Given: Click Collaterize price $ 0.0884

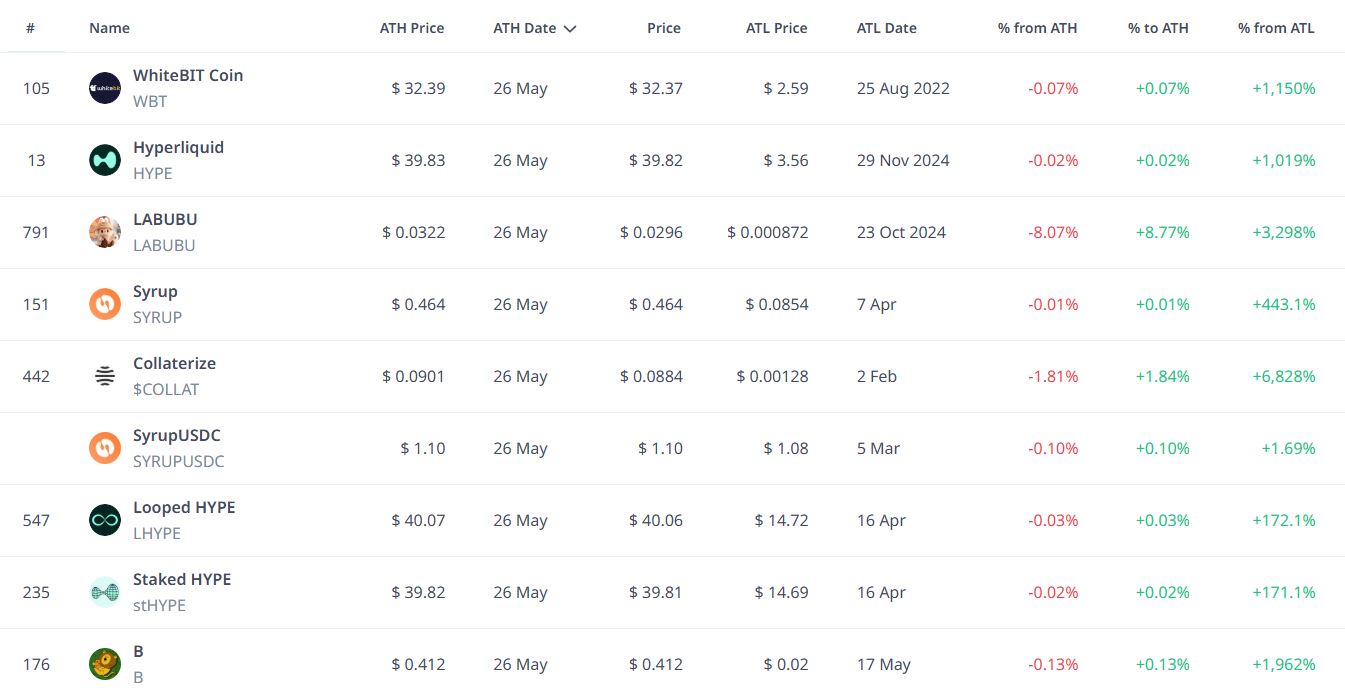Looking at the screenshot, I should [651, 376].
